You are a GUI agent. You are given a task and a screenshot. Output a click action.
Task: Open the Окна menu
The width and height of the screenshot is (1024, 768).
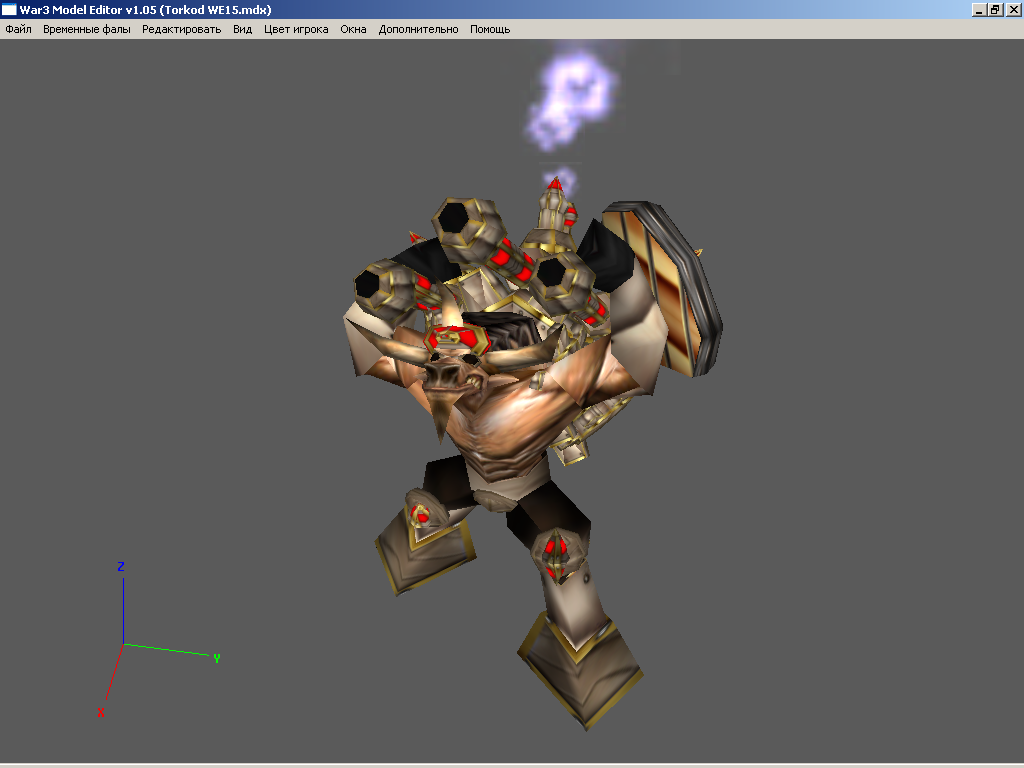pos(353,29)
